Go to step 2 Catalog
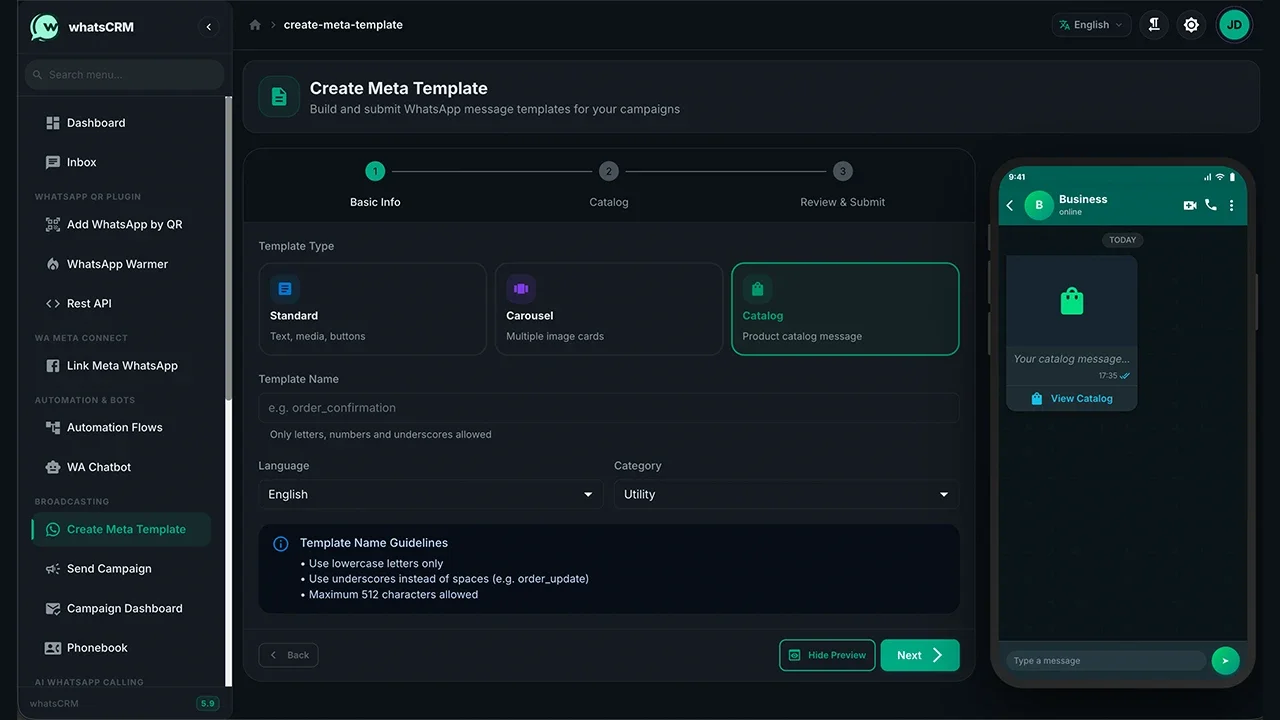Screen dimensions: 1280x720 click(609, 185)
